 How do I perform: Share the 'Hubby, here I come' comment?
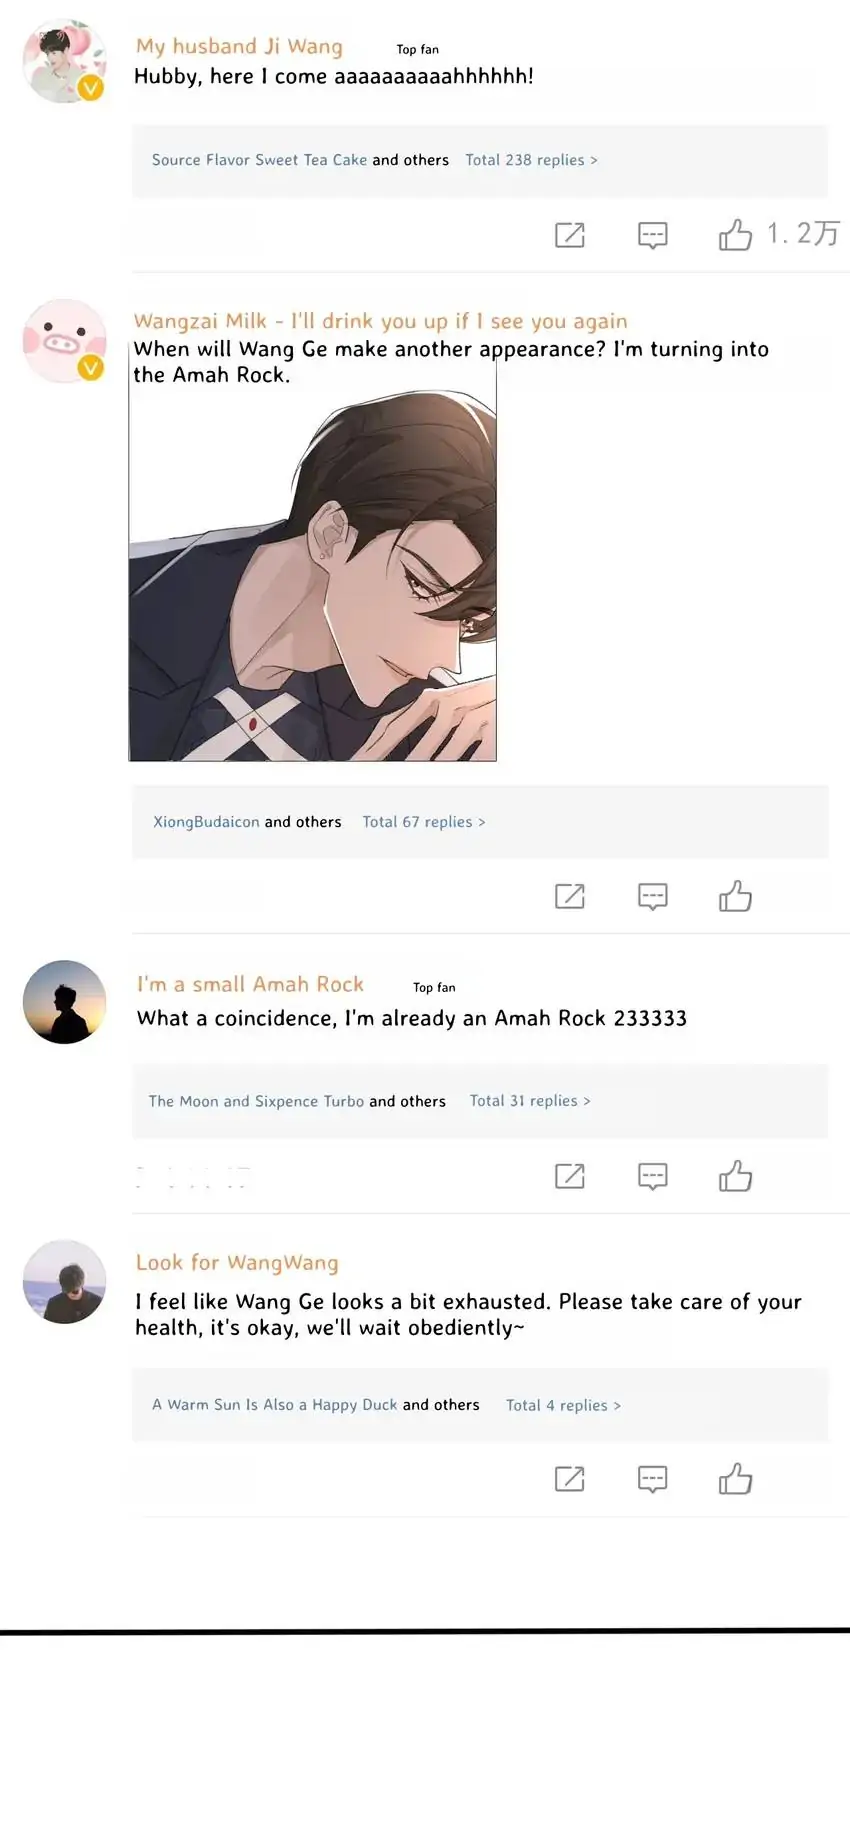click(569, 235)
